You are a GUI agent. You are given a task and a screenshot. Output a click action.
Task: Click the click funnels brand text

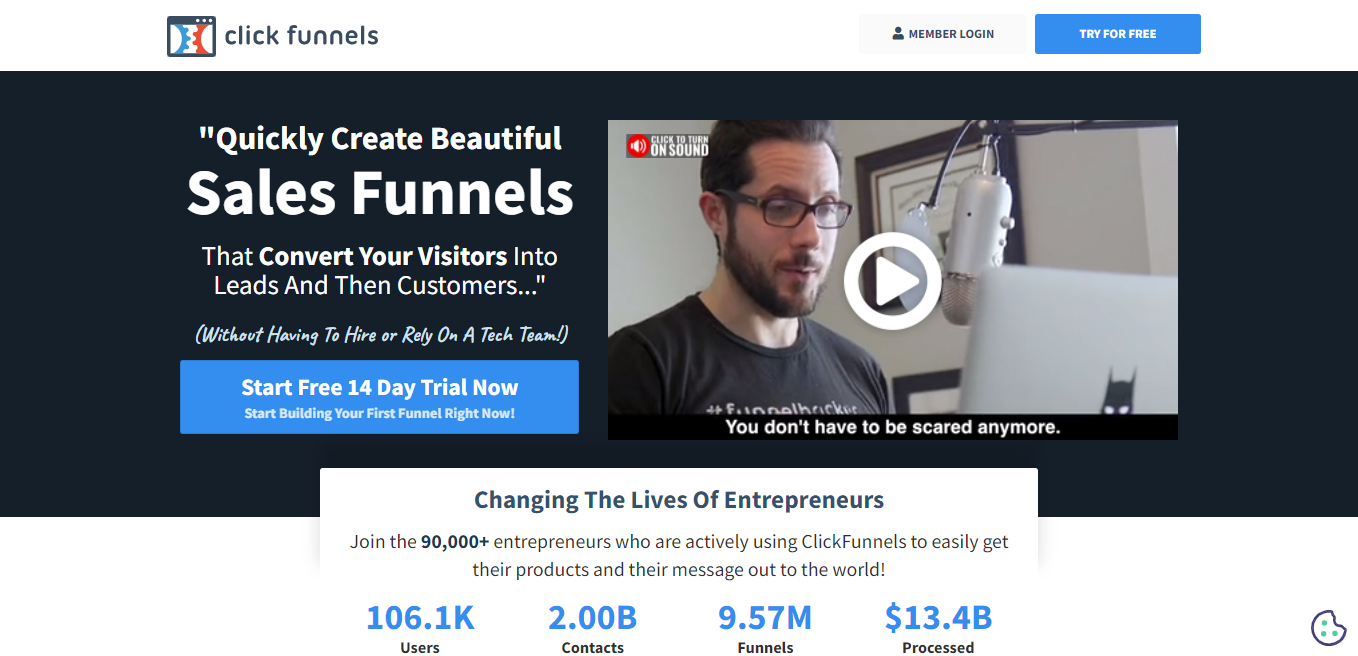[x=301, y=36]
